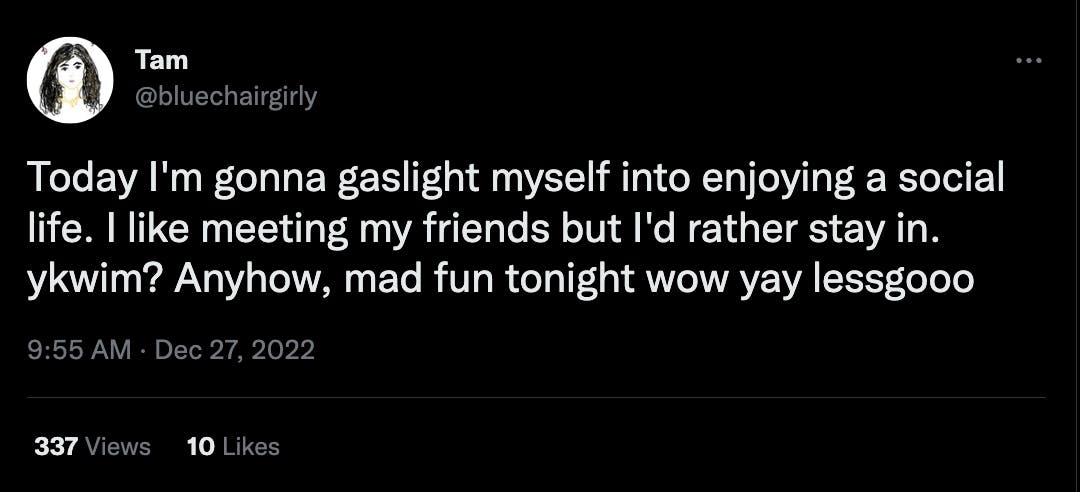Viewport: 1080px width, 492px height.
Task: Open the display name Tam profile
Action: (x=161, y=60)
